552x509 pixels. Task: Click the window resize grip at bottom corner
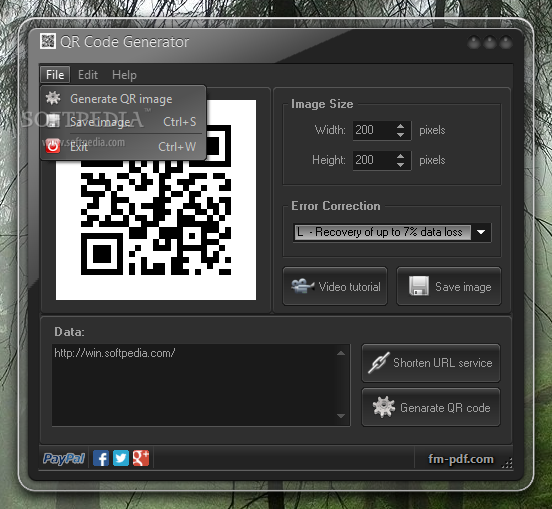pyautogui.click(x=507, y=464)
